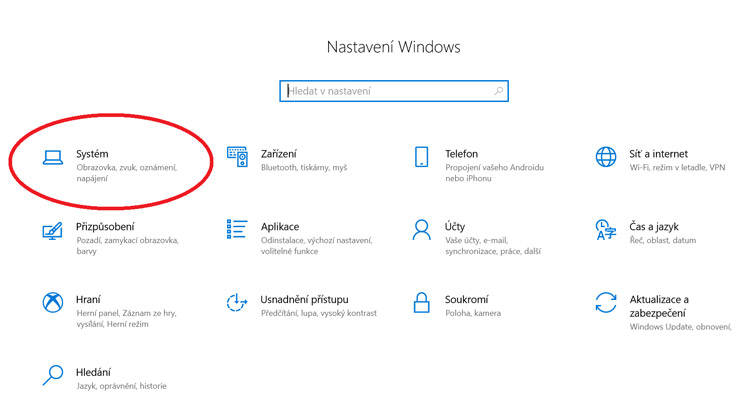
Task: Click 'Windows Update, obnovení' description
Action: coord(680,327)
